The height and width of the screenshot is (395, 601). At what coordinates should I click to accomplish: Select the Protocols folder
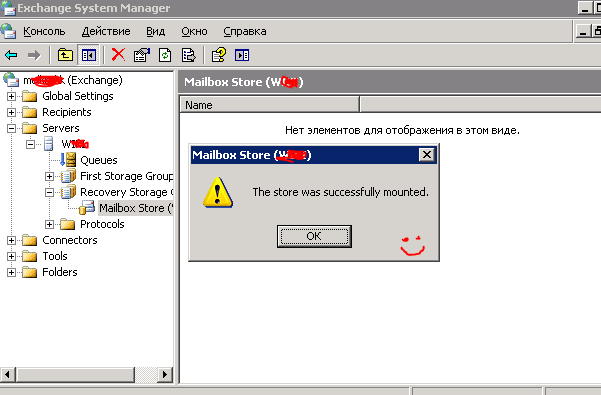pyautogui.click(x=102, y=224)
